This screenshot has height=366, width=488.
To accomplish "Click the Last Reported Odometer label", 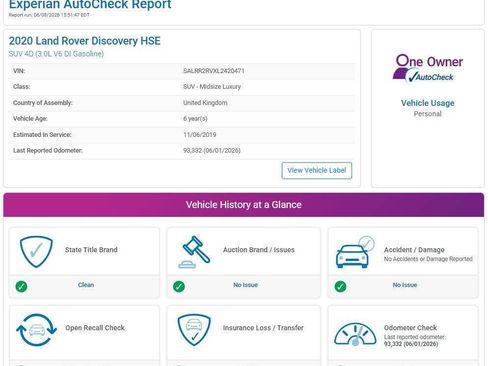I will (x=48, y=151).
